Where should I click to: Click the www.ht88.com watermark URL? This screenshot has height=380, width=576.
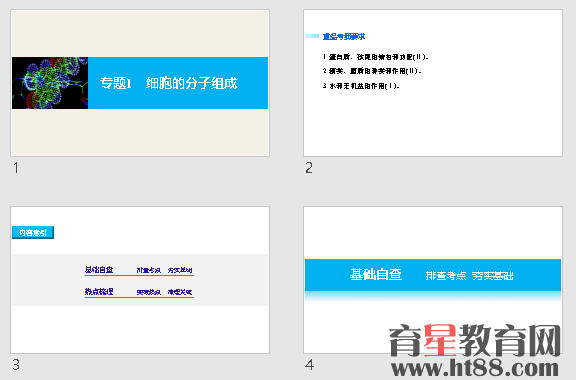tap(475, 368)
